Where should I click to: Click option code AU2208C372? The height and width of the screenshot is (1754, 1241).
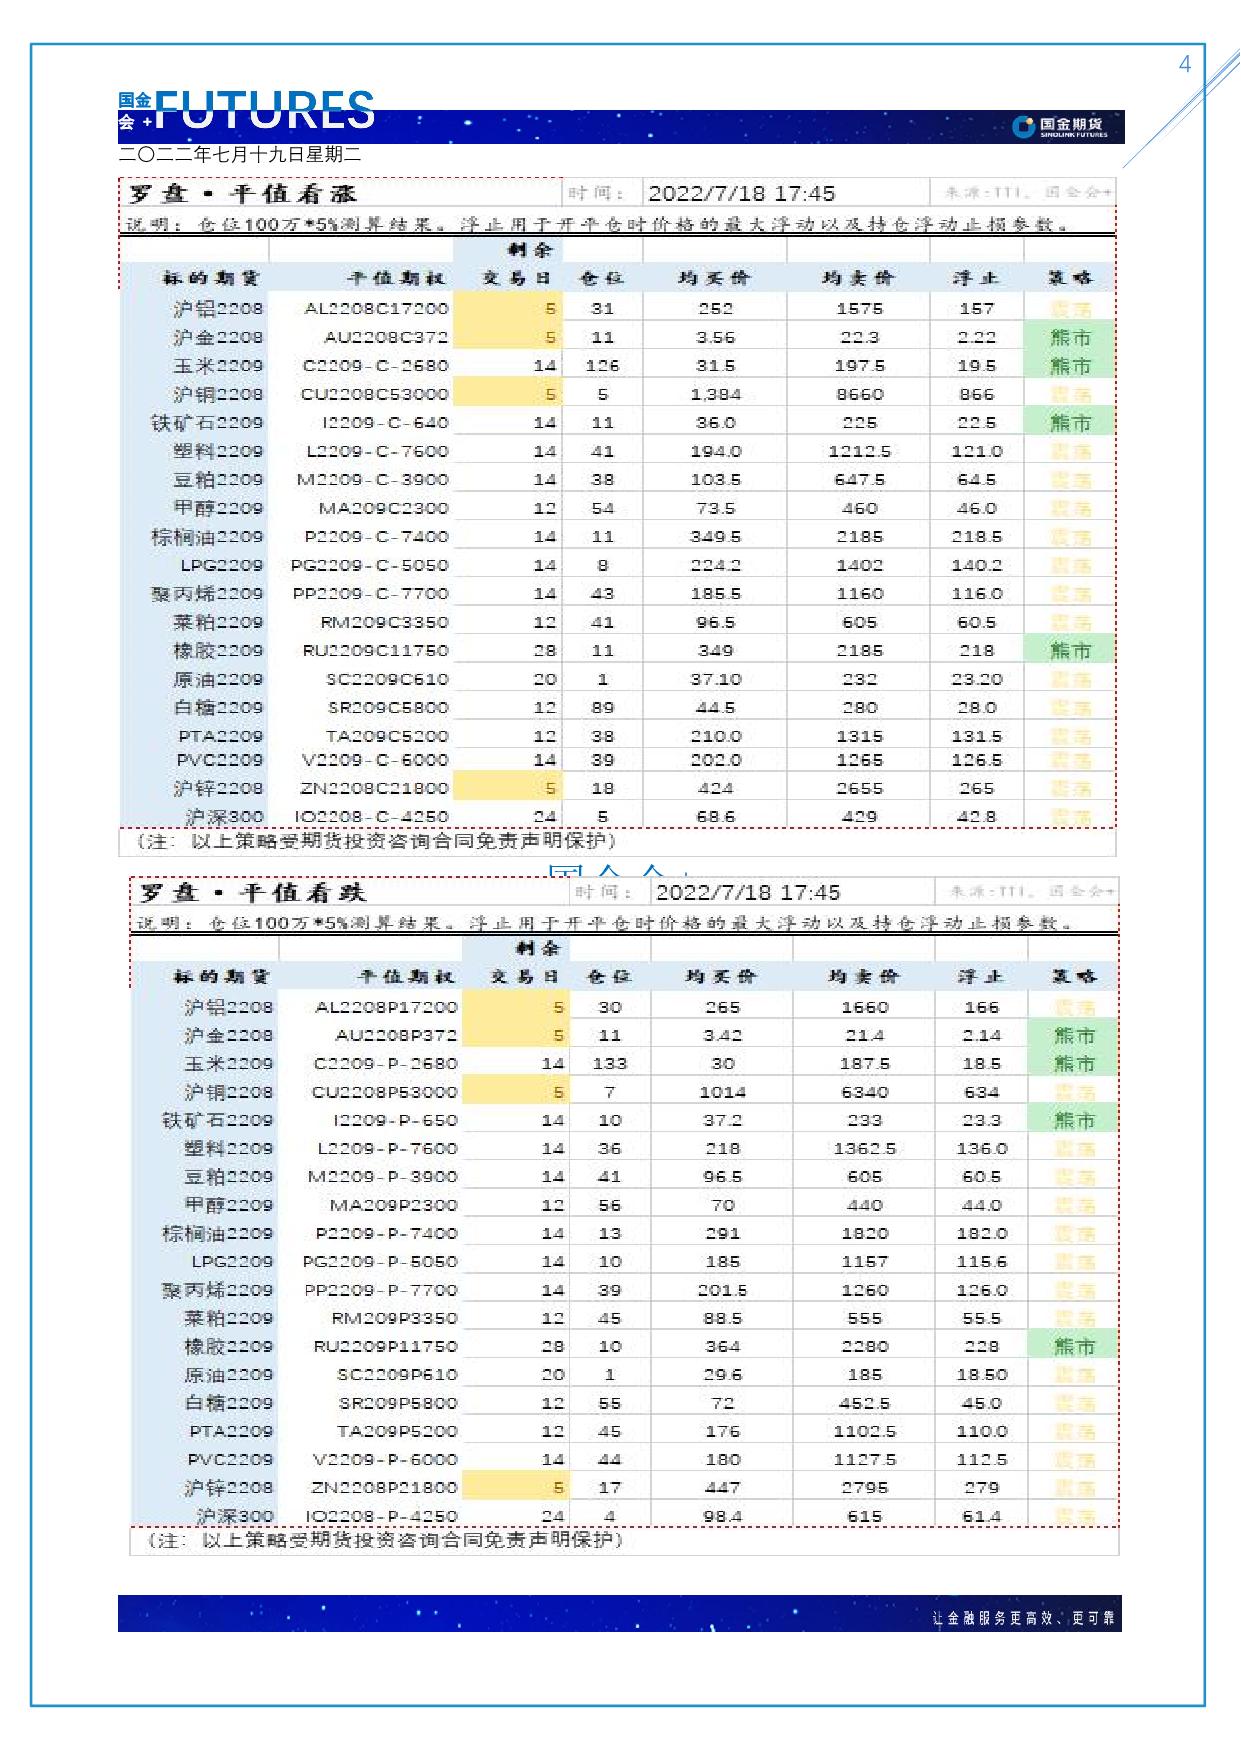[386, 337]
